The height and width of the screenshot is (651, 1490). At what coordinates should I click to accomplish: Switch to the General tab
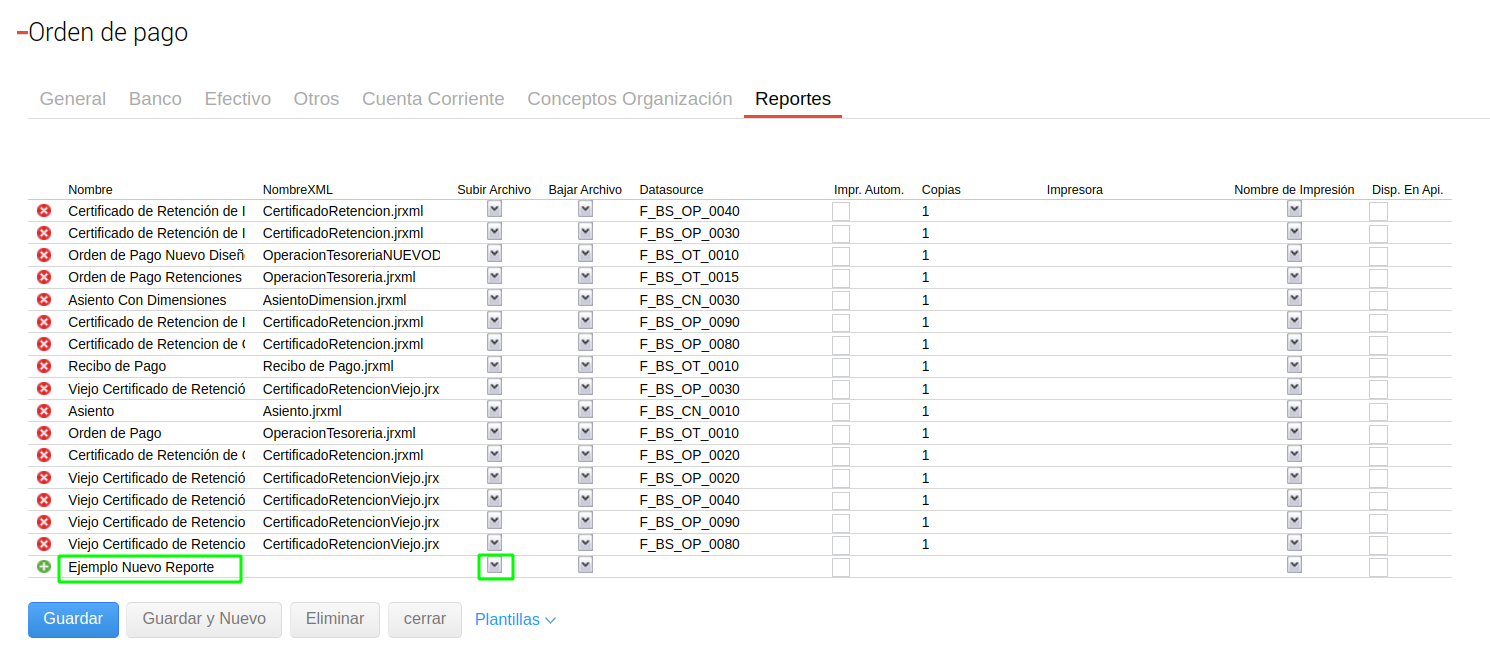tap(73, 99)
